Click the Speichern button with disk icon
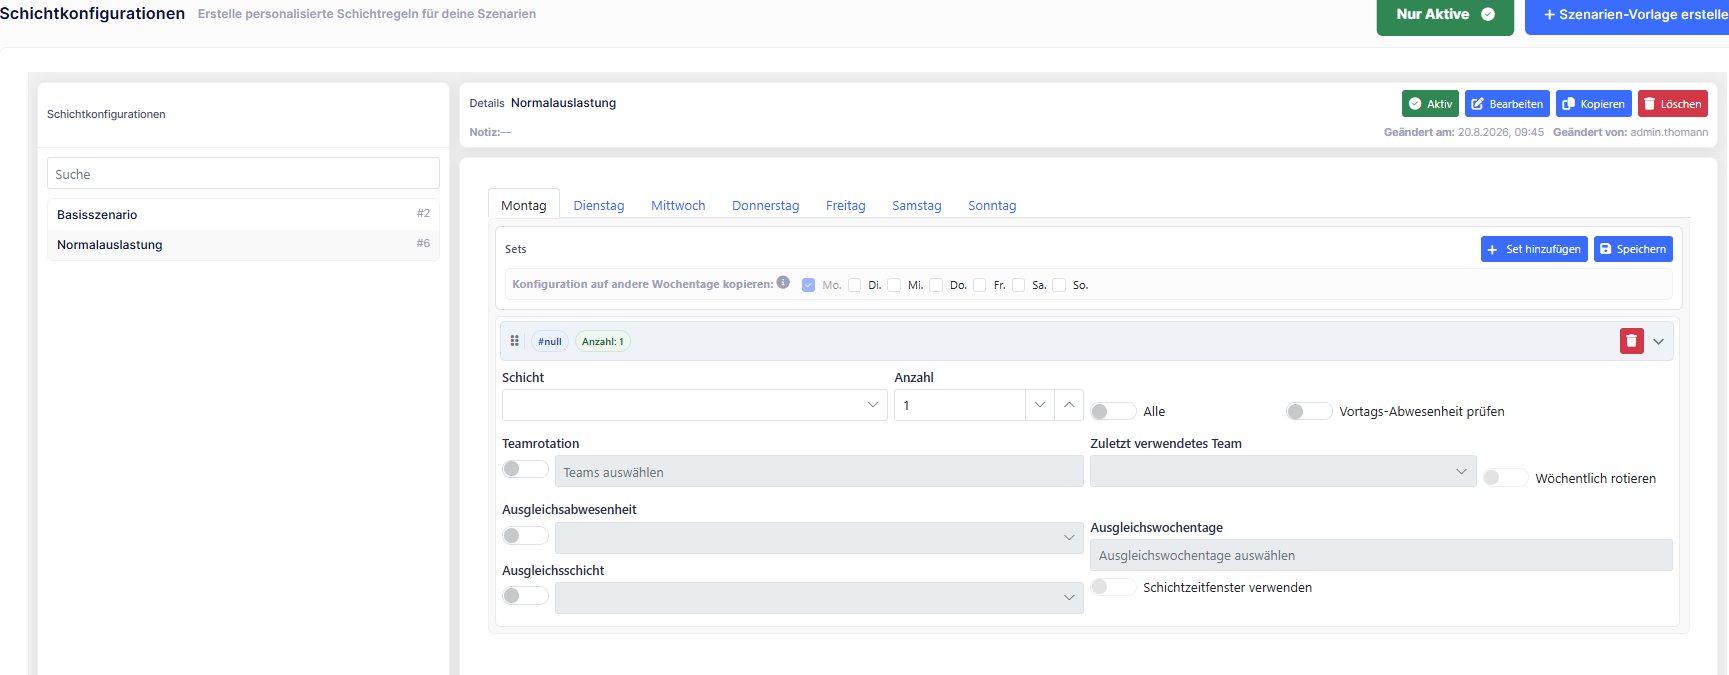1729x675 pixels. (x=1632, y=249)
